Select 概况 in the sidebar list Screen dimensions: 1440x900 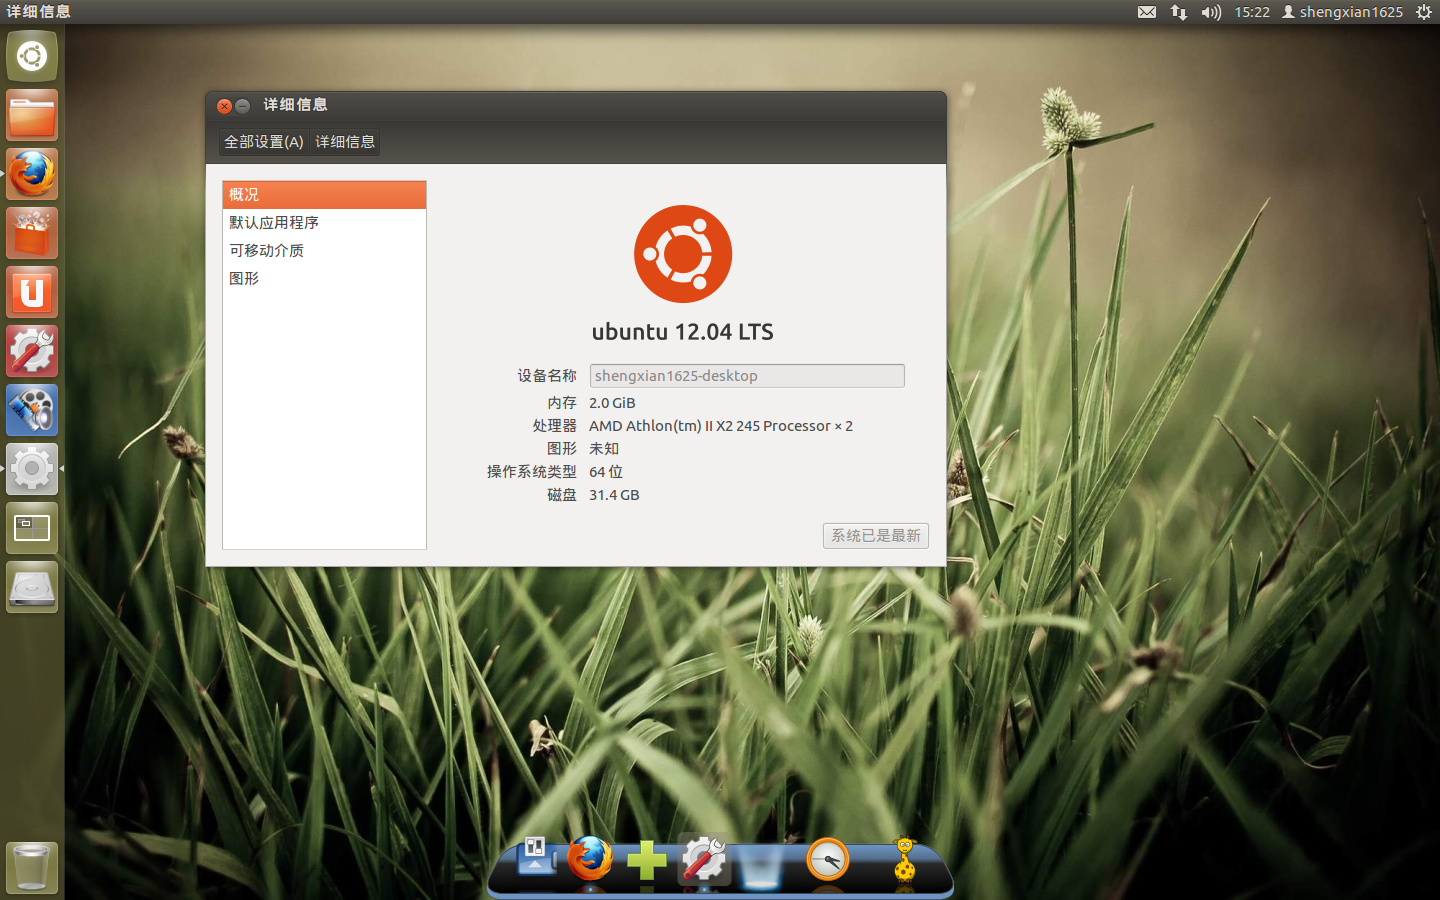[x=324, y=195]
